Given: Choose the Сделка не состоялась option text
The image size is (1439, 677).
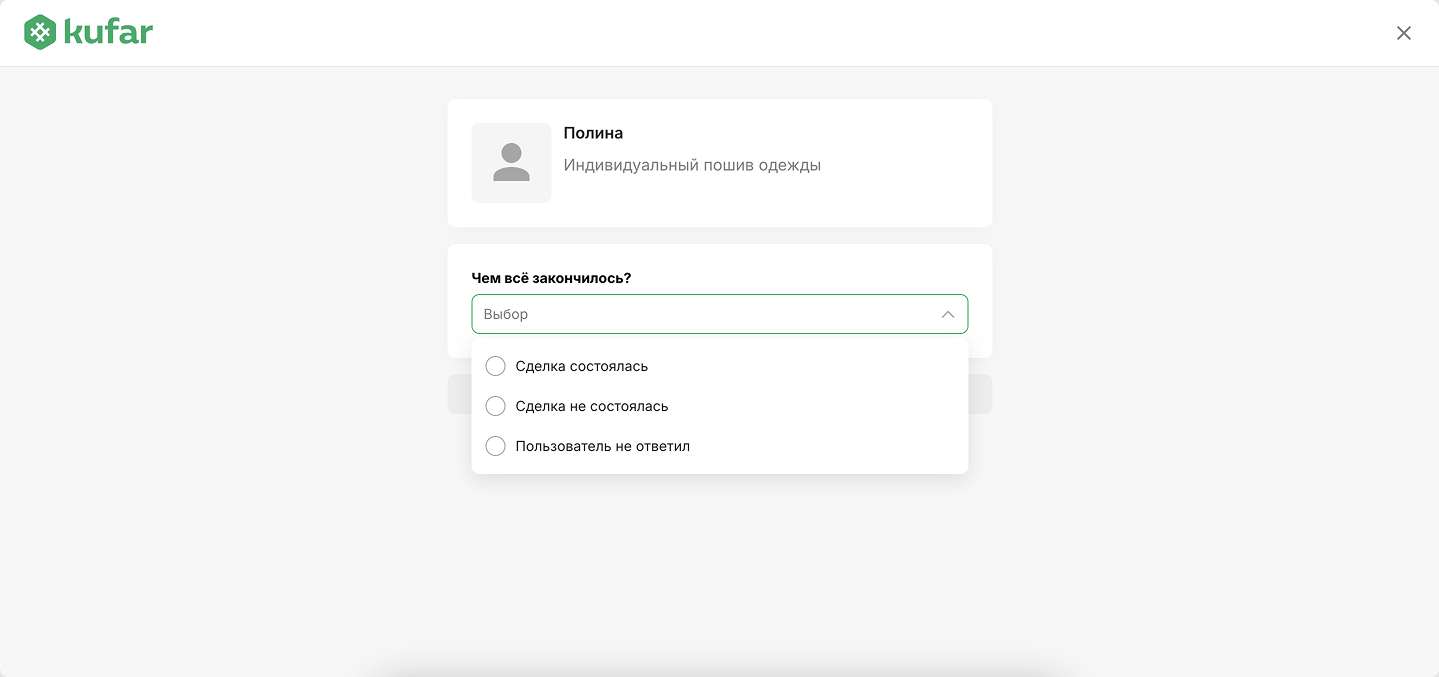Looking at the screenshot, I should click(x=592, y=406).
